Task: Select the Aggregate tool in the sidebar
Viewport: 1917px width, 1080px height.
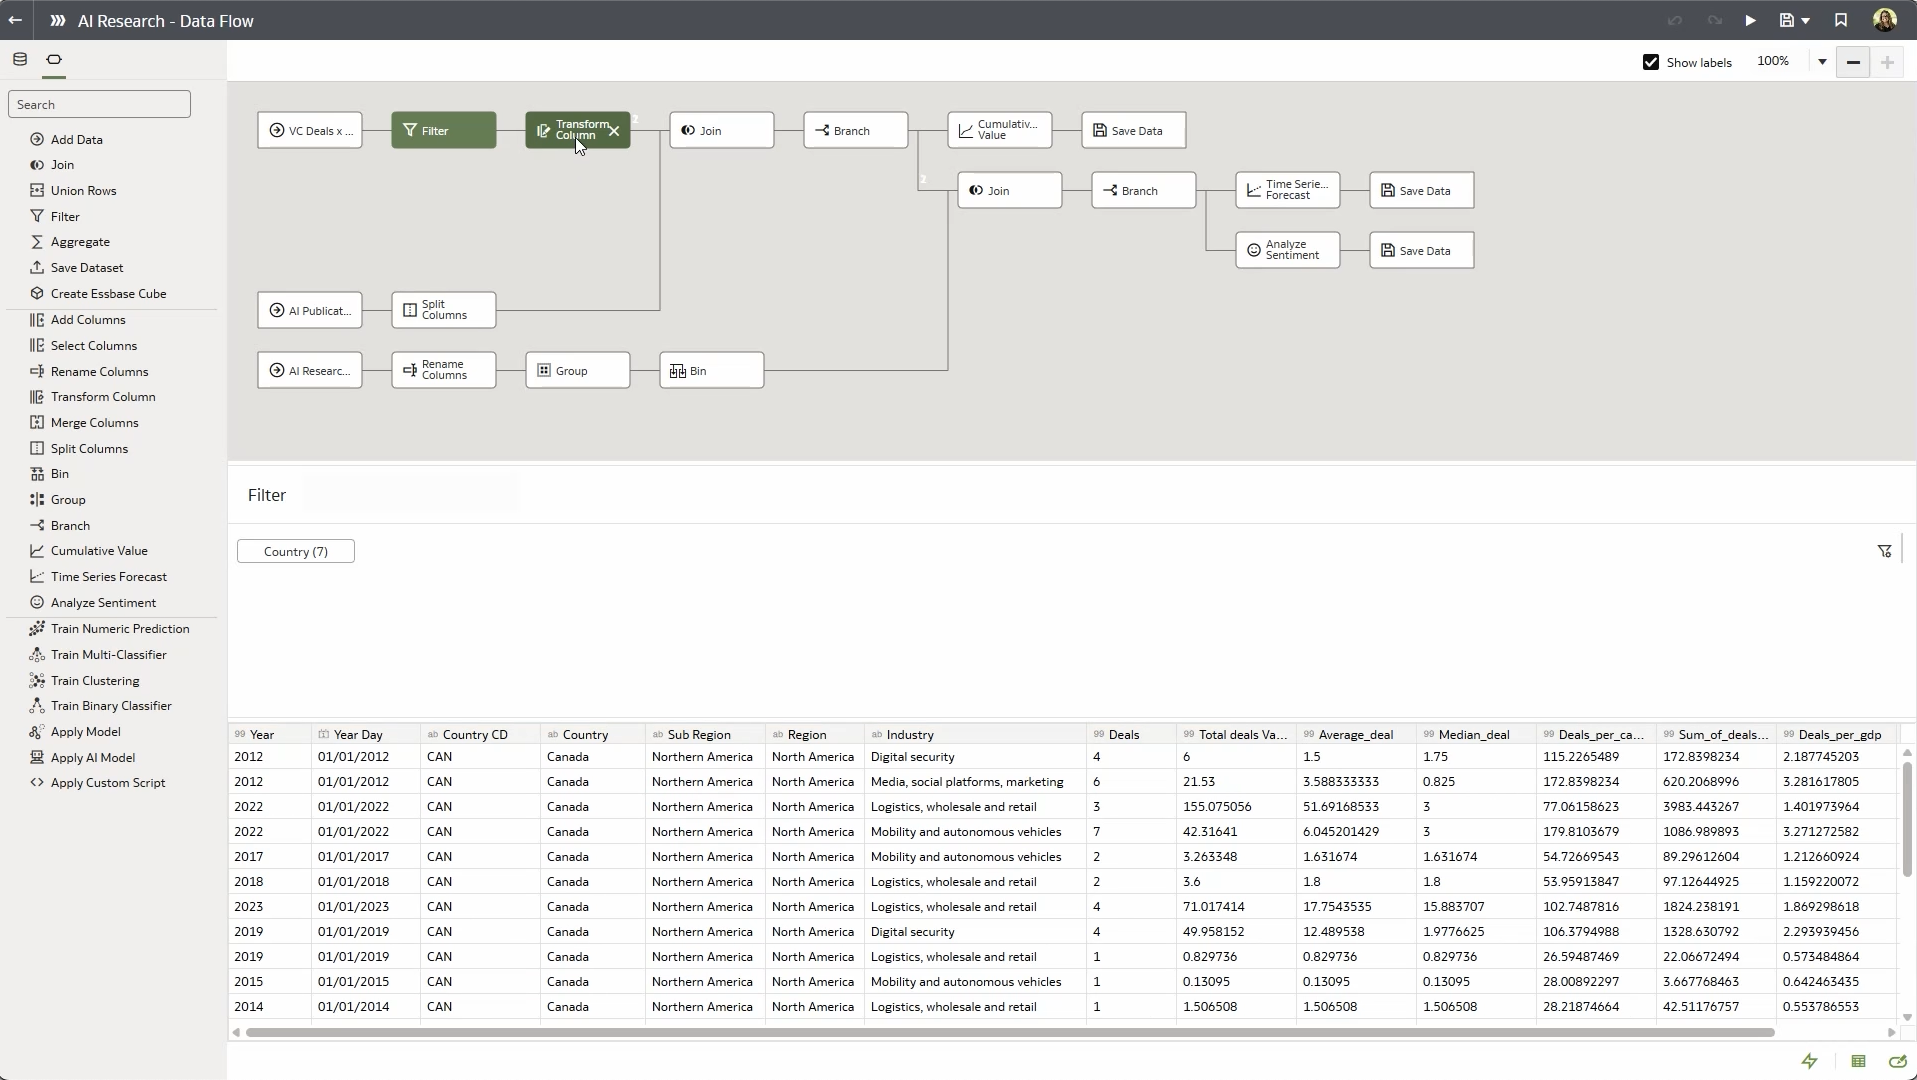Action: pos(80,242)
